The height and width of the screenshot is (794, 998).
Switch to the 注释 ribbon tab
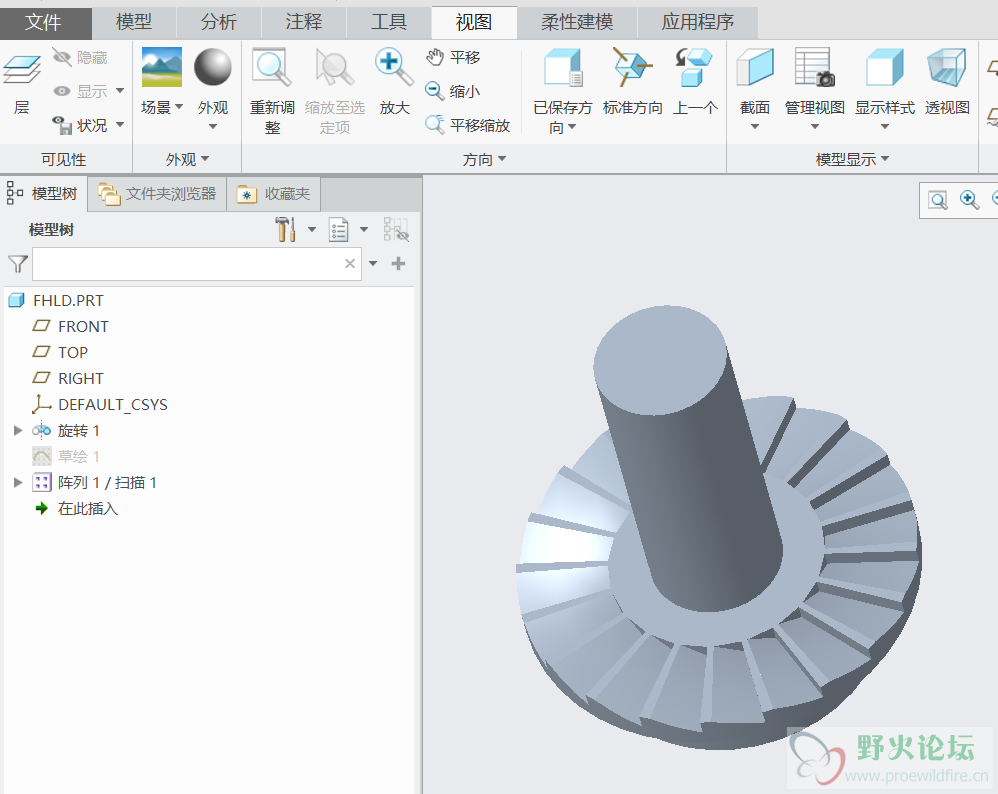coord(304,23)
